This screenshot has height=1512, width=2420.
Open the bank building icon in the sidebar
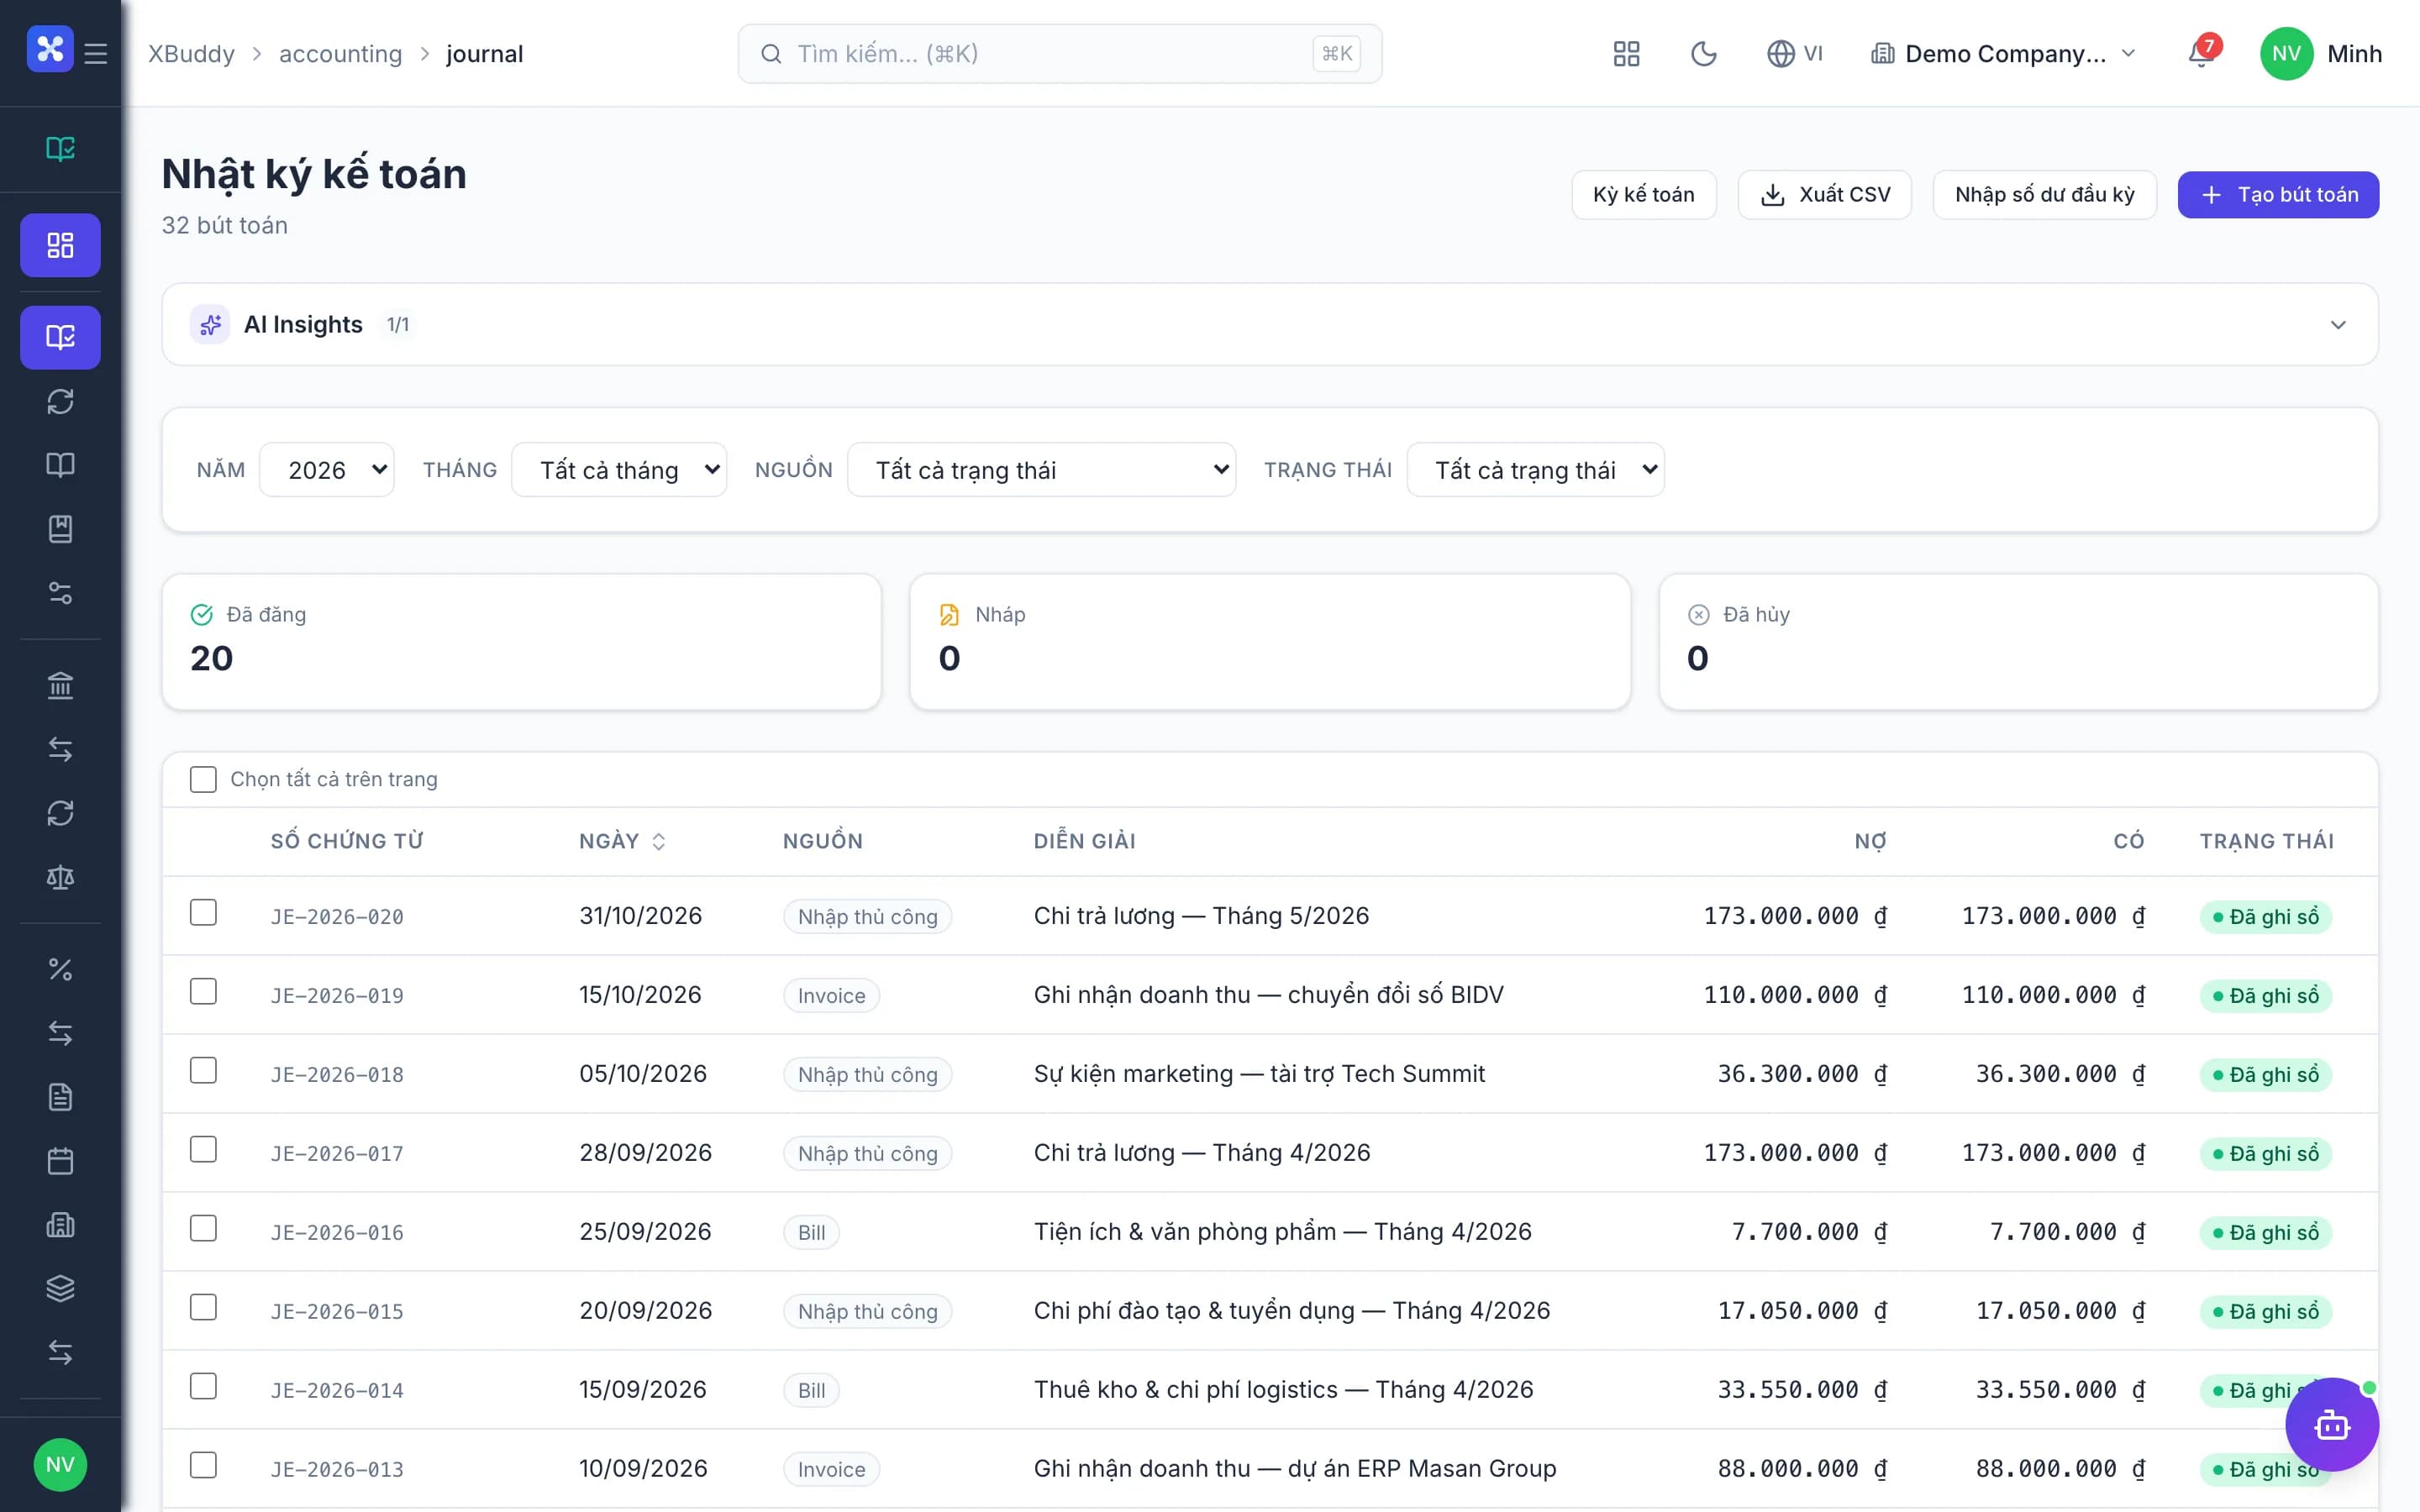point(60,685)
